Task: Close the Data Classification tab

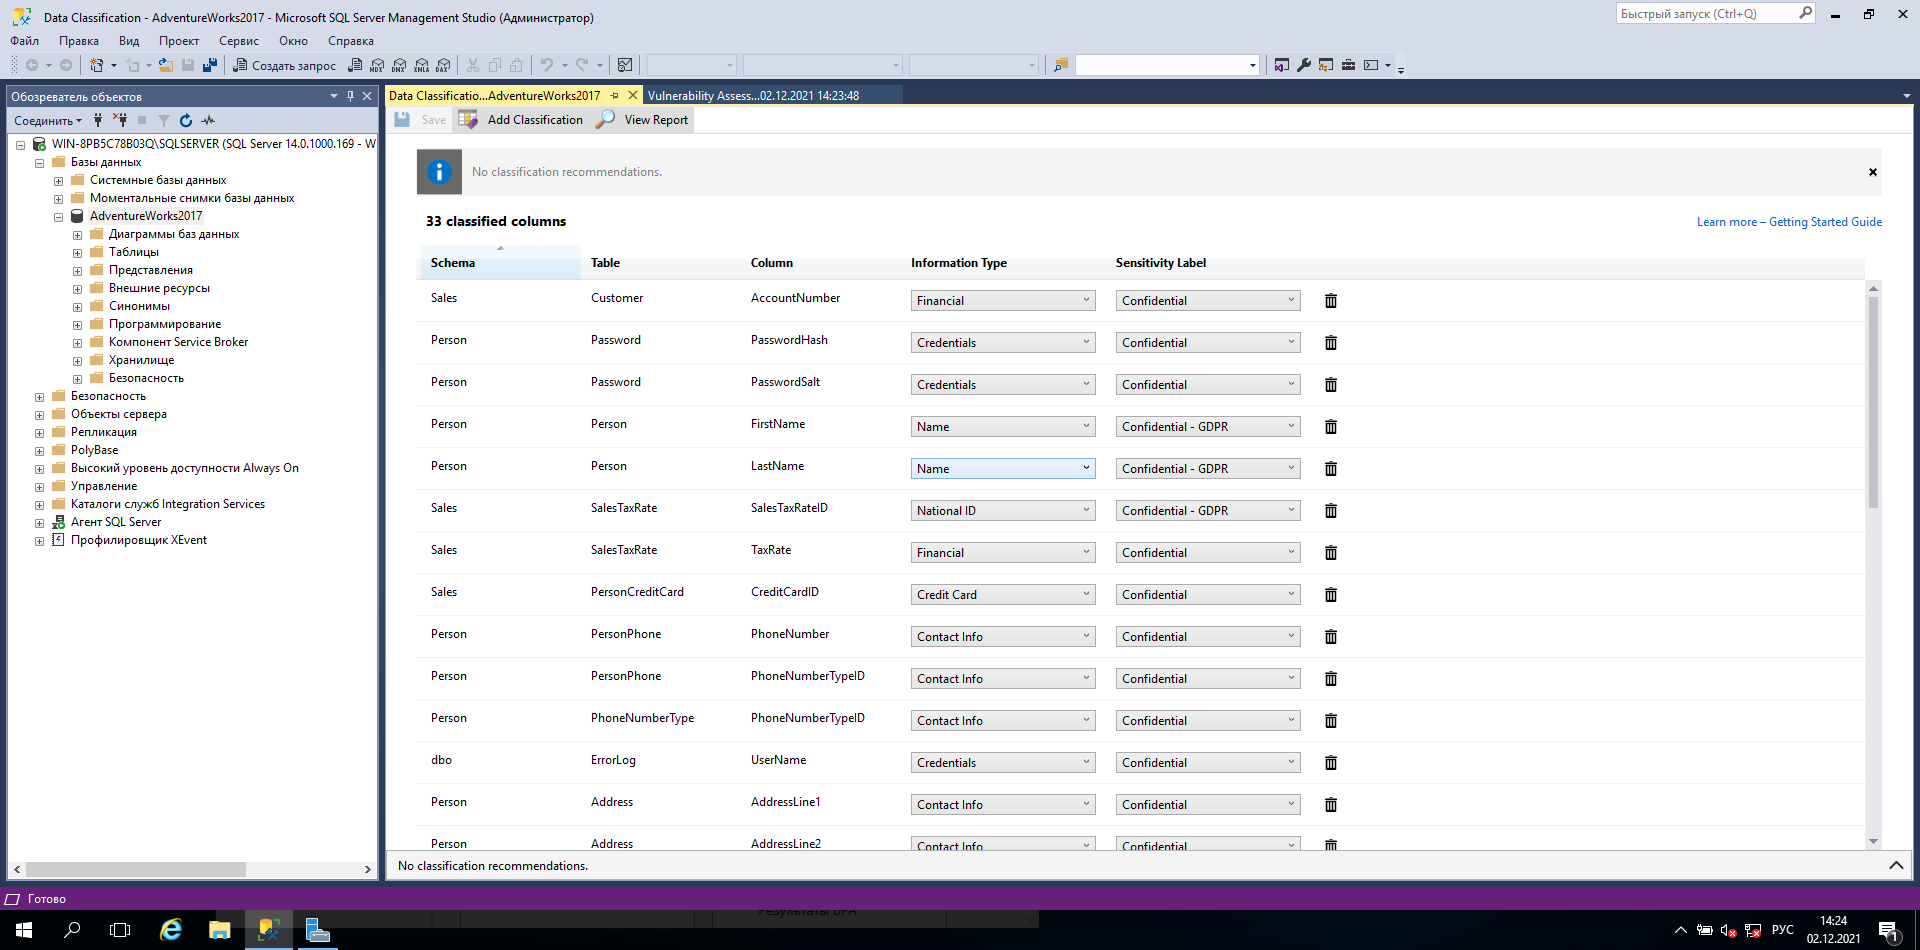Action: pyautogui.click(x=632, y=96)
